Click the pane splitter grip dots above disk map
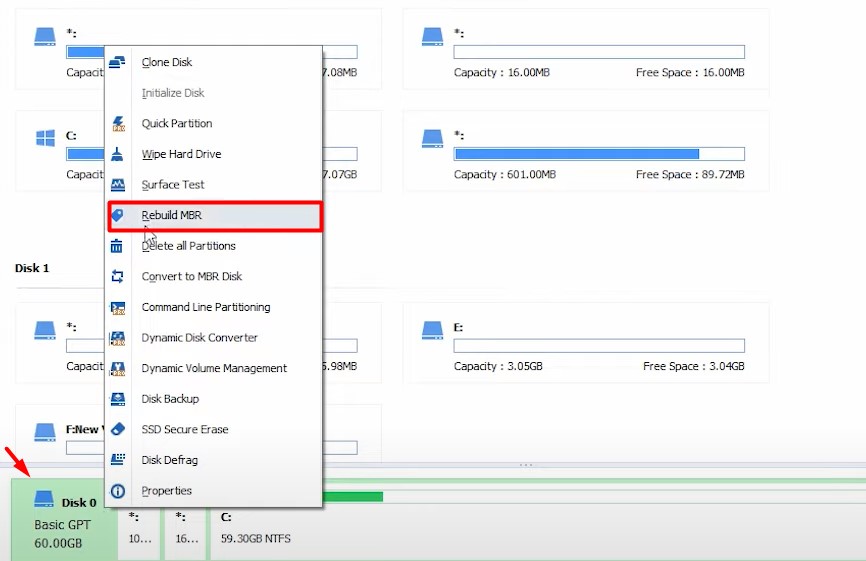This screenshot has height=561, width=866. coord(526,465)
